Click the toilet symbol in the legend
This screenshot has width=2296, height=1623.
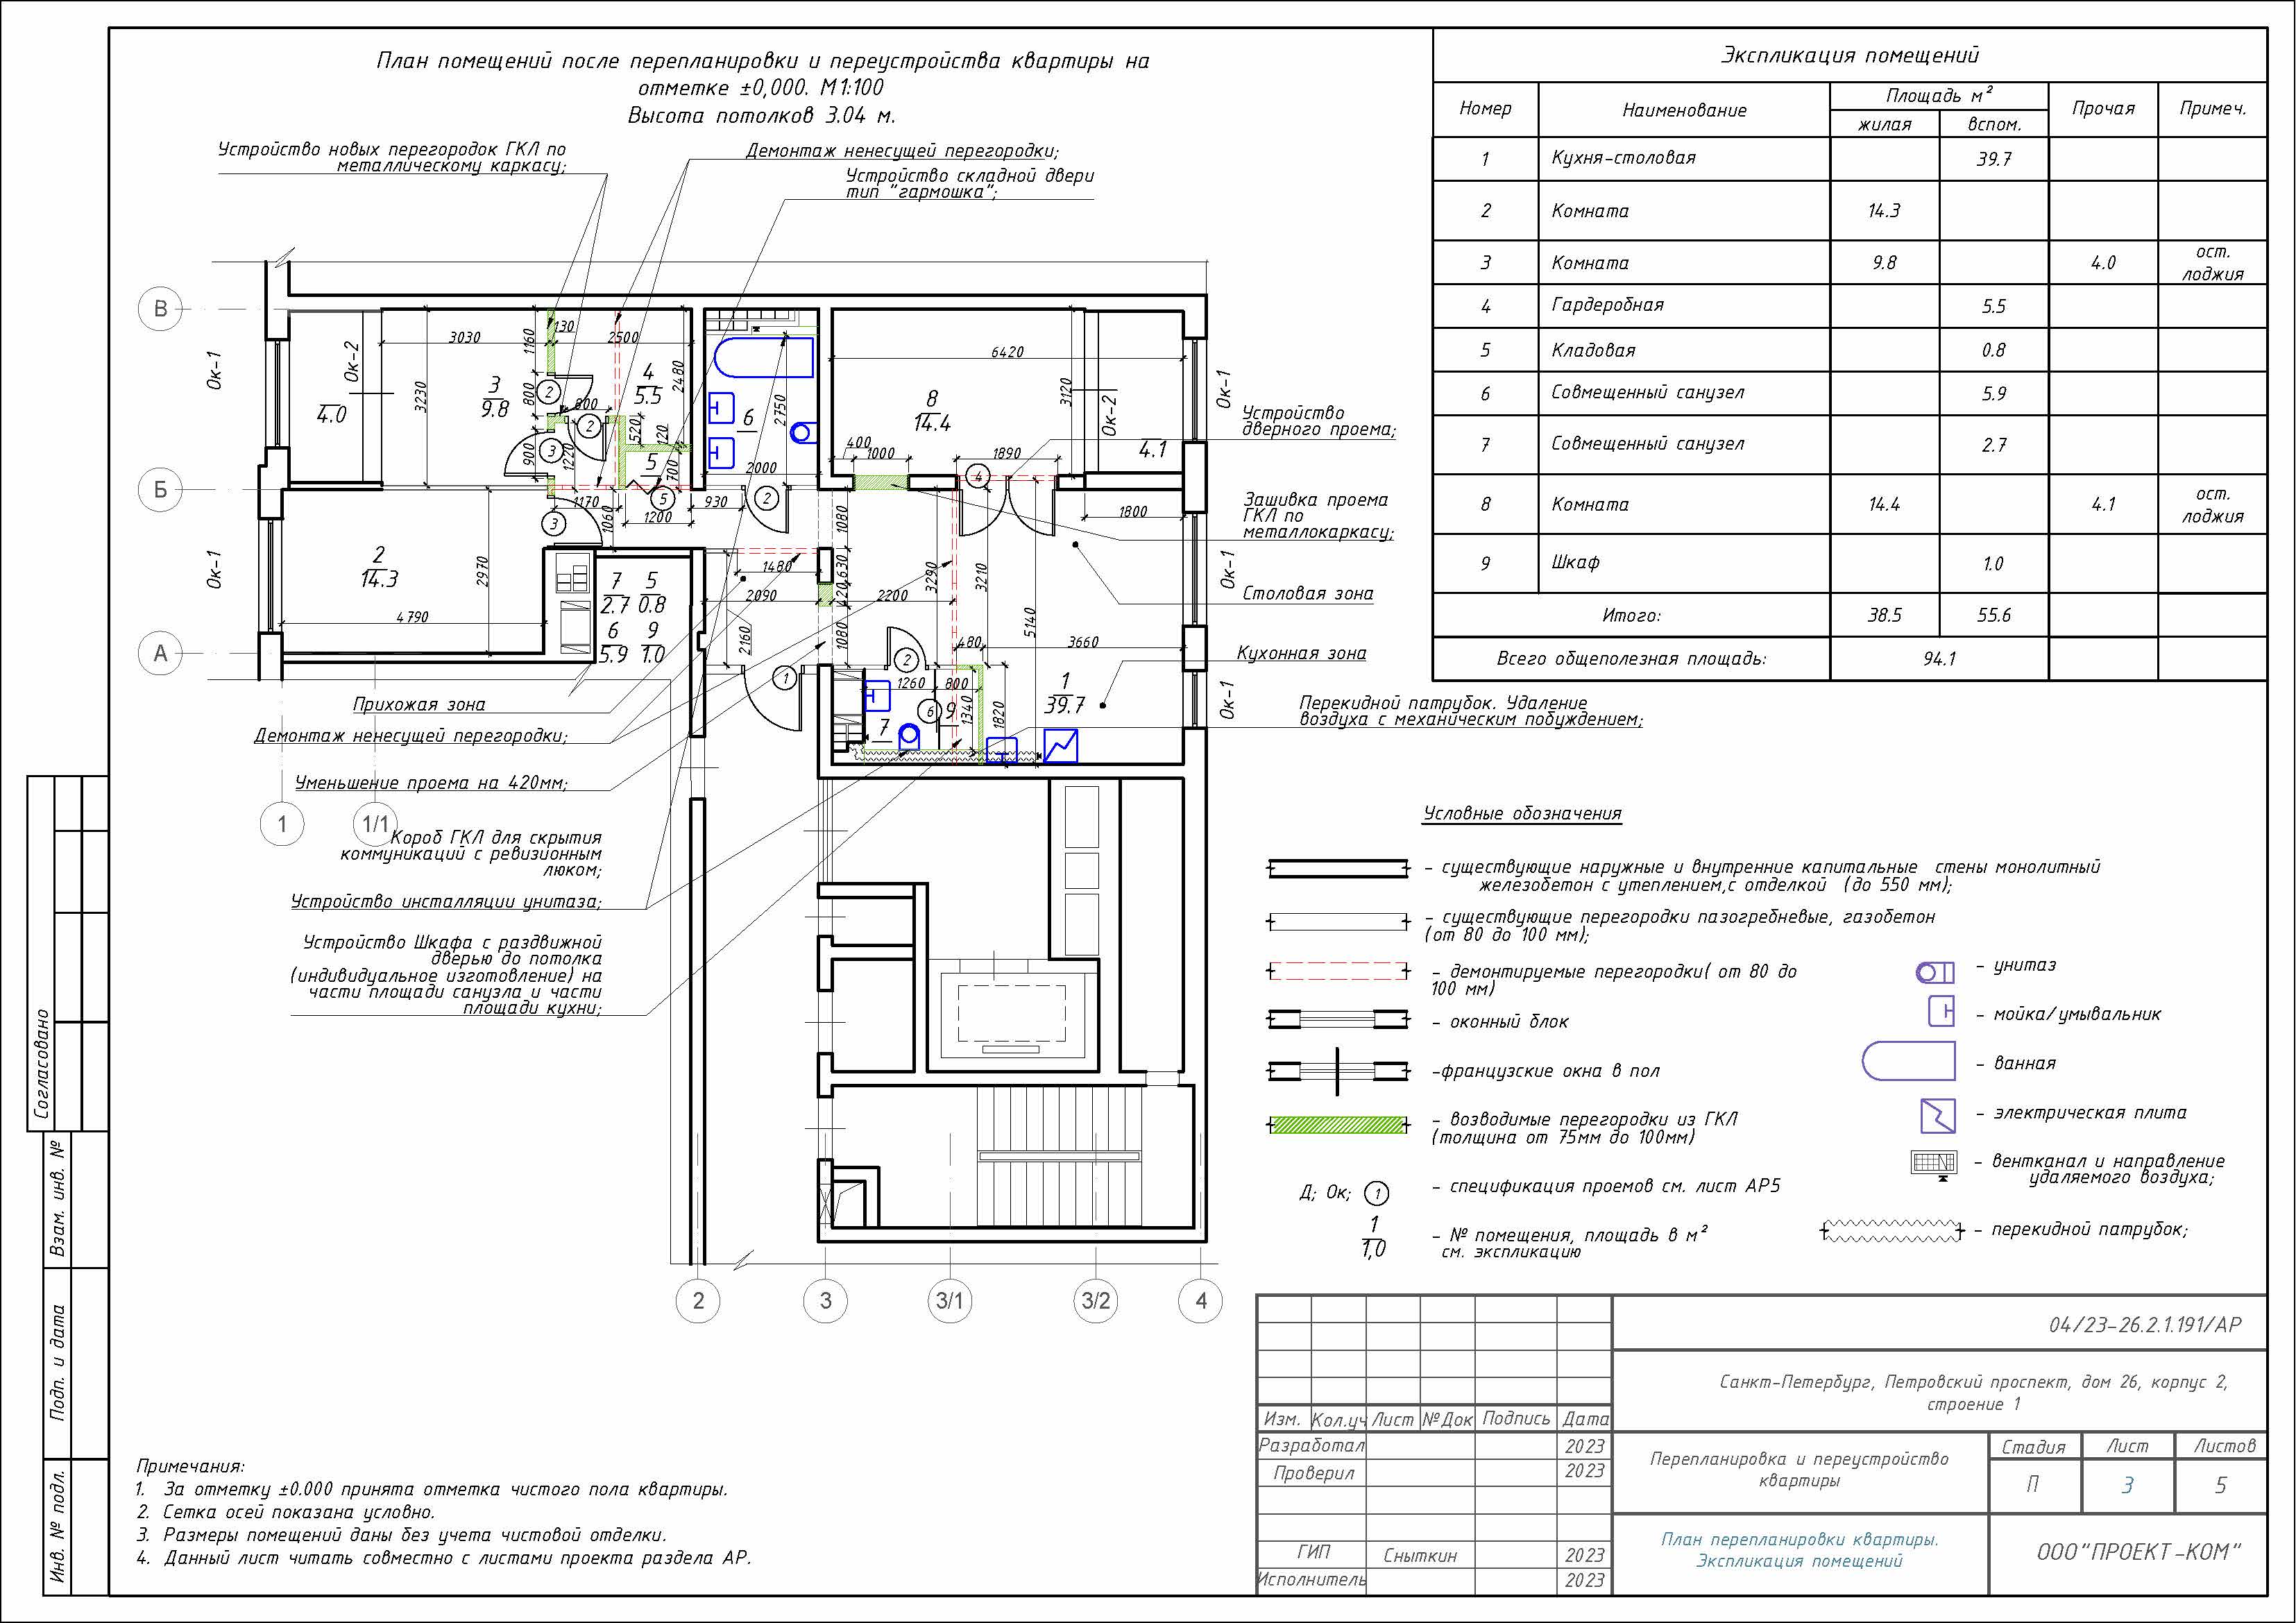click(x=1934, y=972)
